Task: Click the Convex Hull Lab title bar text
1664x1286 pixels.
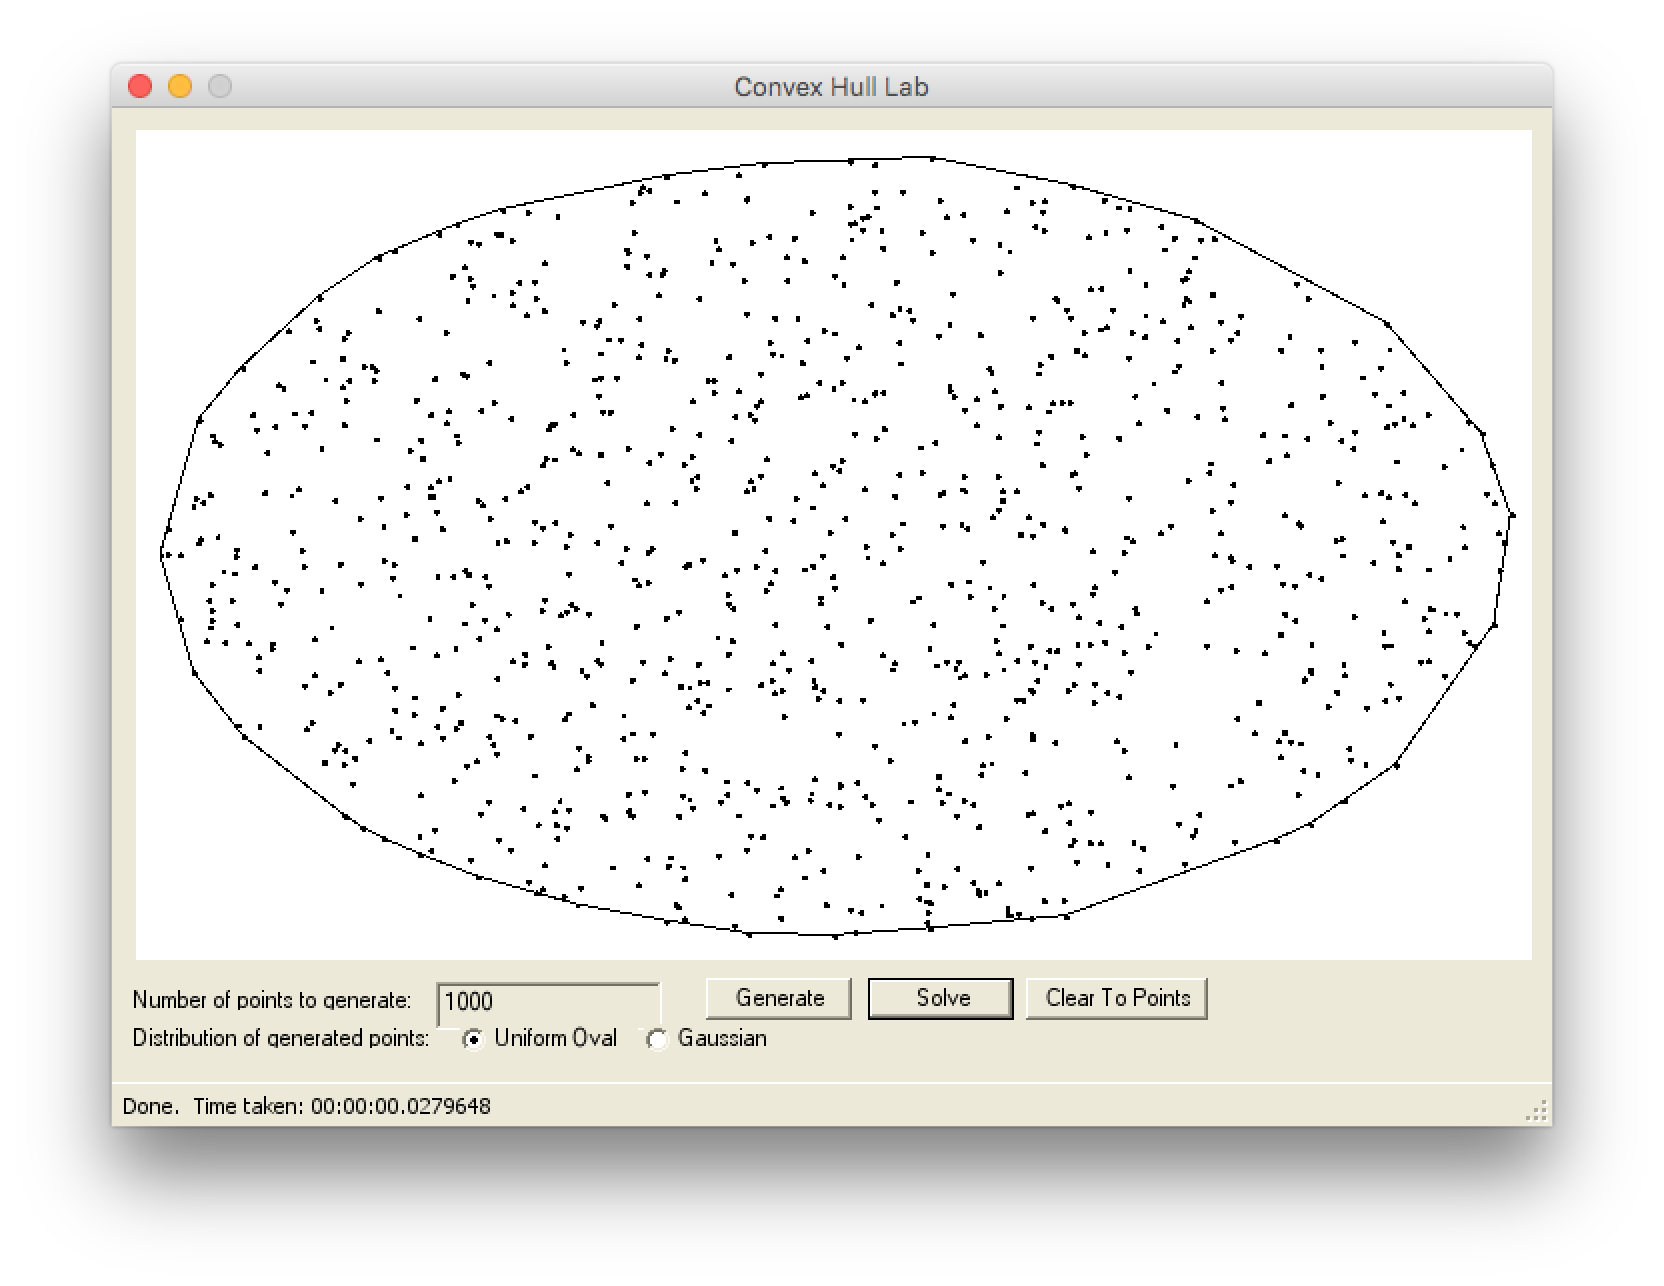Action: tap(831, 87)
